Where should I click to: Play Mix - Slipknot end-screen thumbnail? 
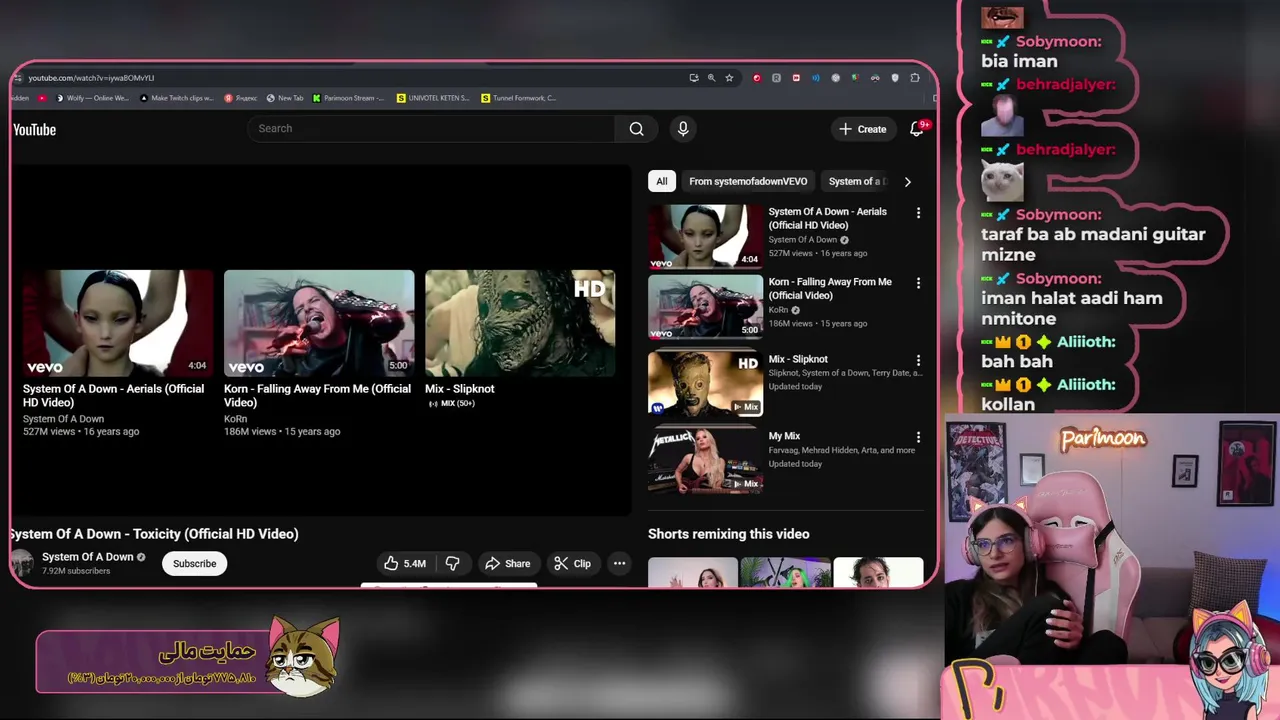520,323
